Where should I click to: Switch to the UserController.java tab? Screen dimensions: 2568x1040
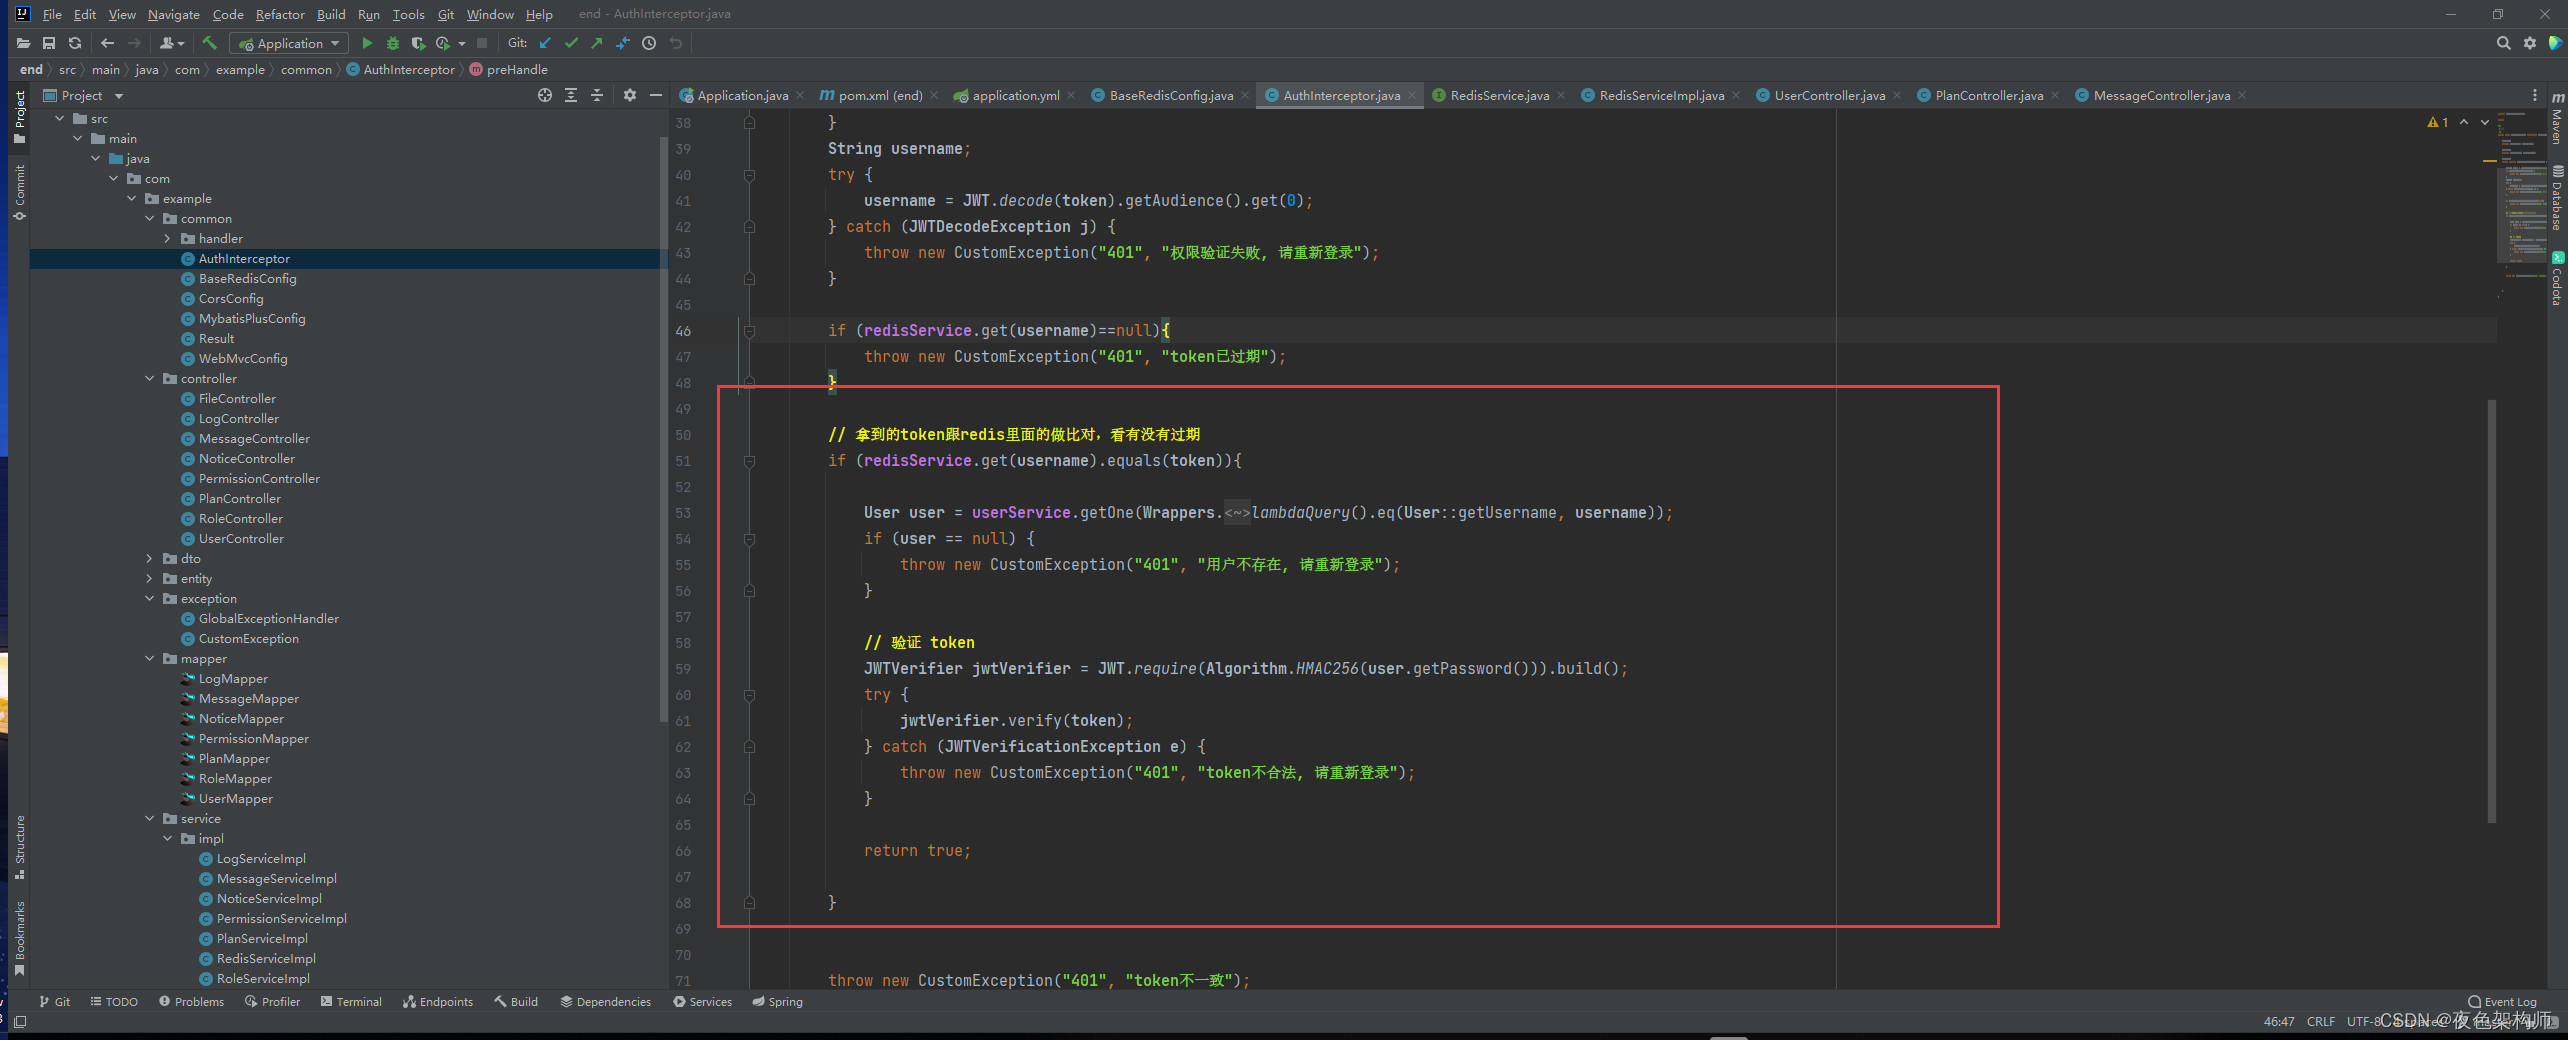pos(1829,95)
